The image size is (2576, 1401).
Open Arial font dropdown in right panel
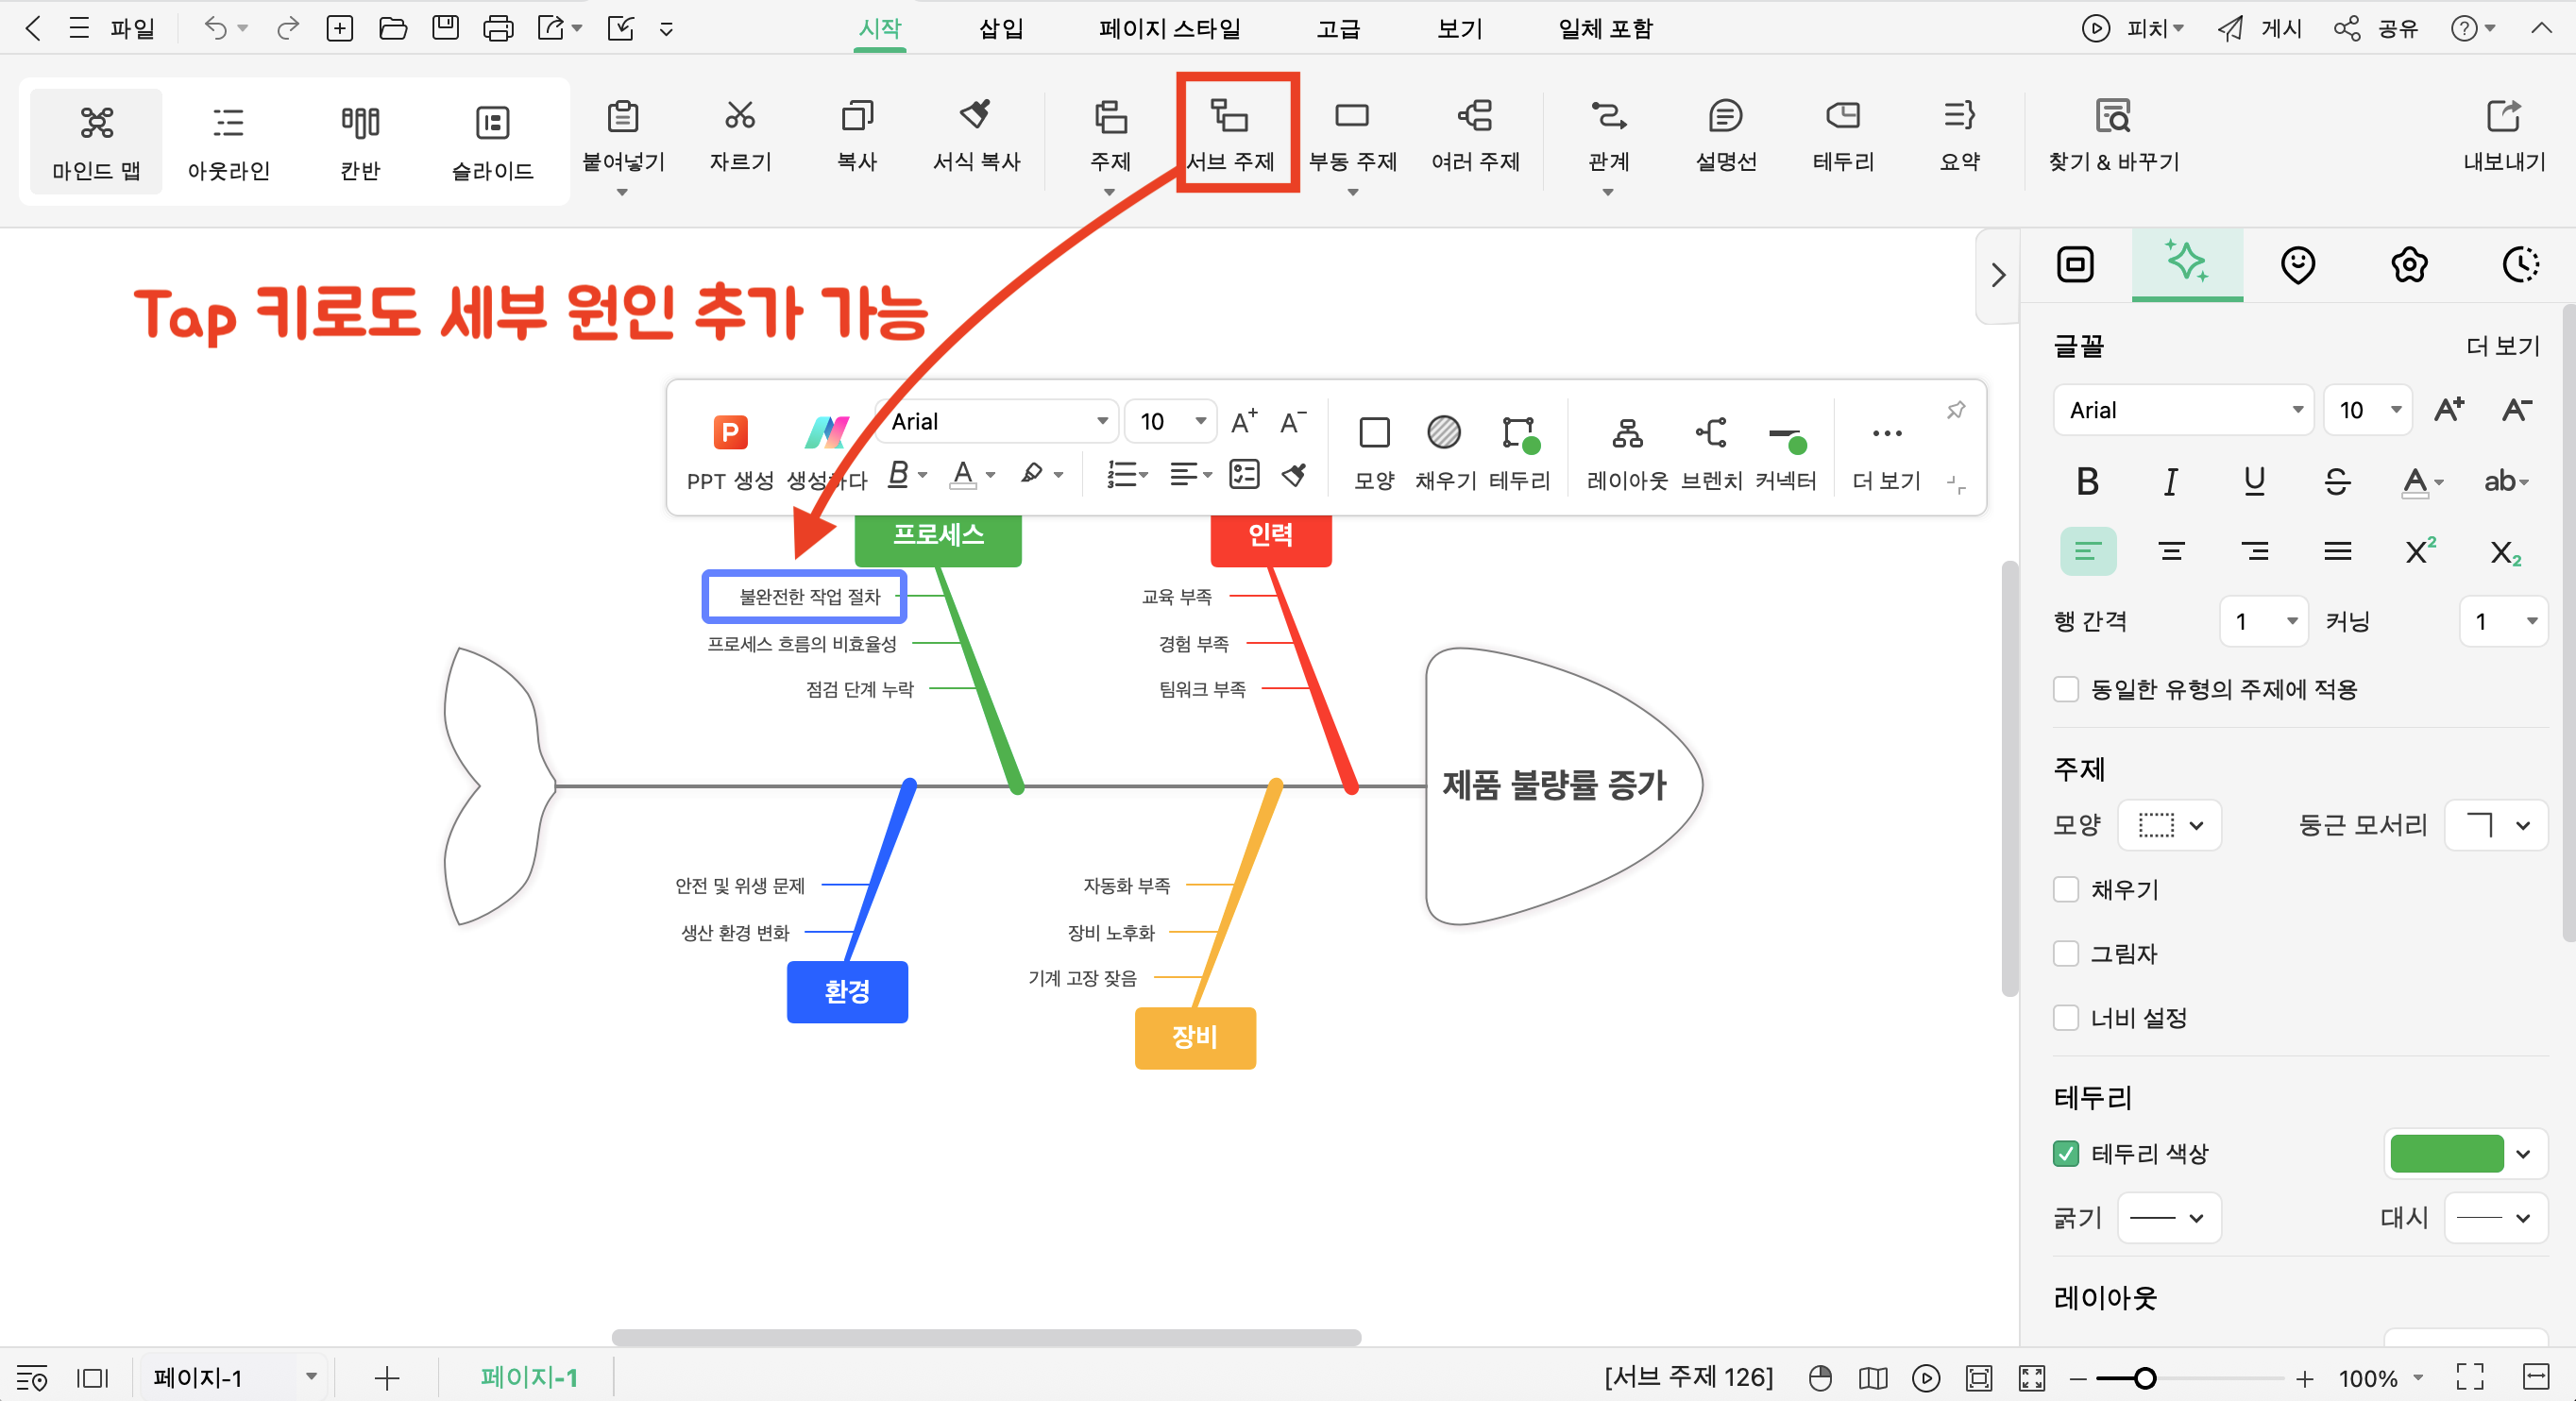[2184, 410]
